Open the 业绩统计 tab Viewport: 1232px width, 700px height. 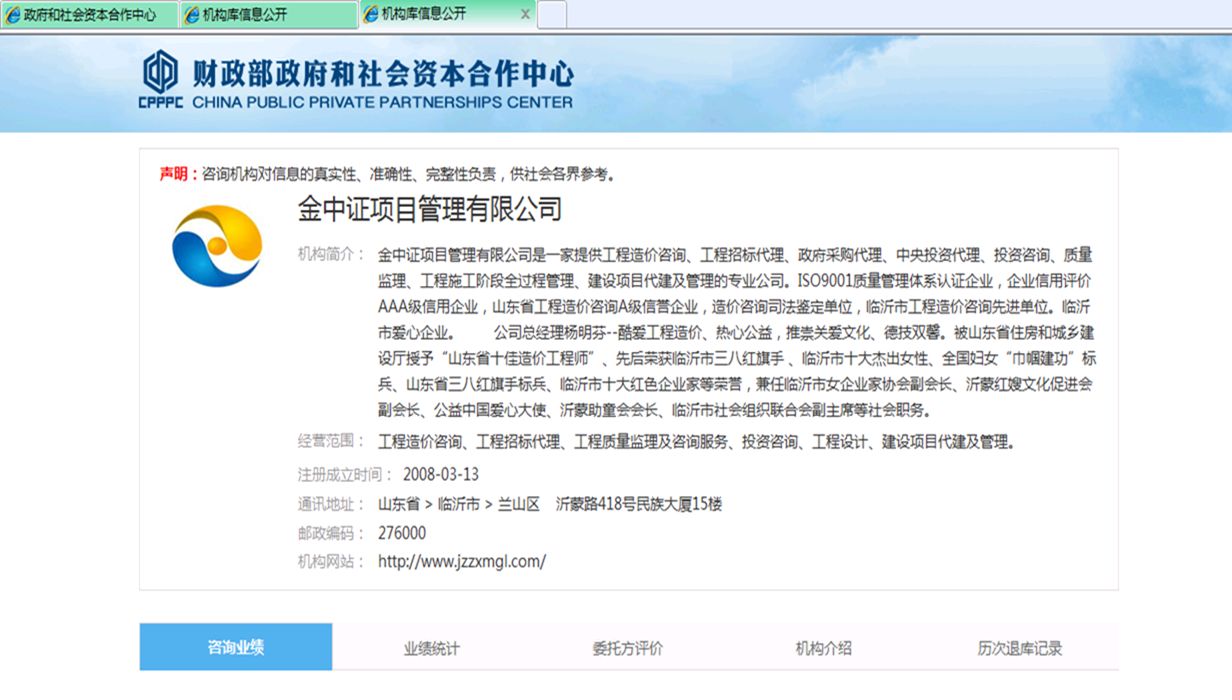coord(432,648)
